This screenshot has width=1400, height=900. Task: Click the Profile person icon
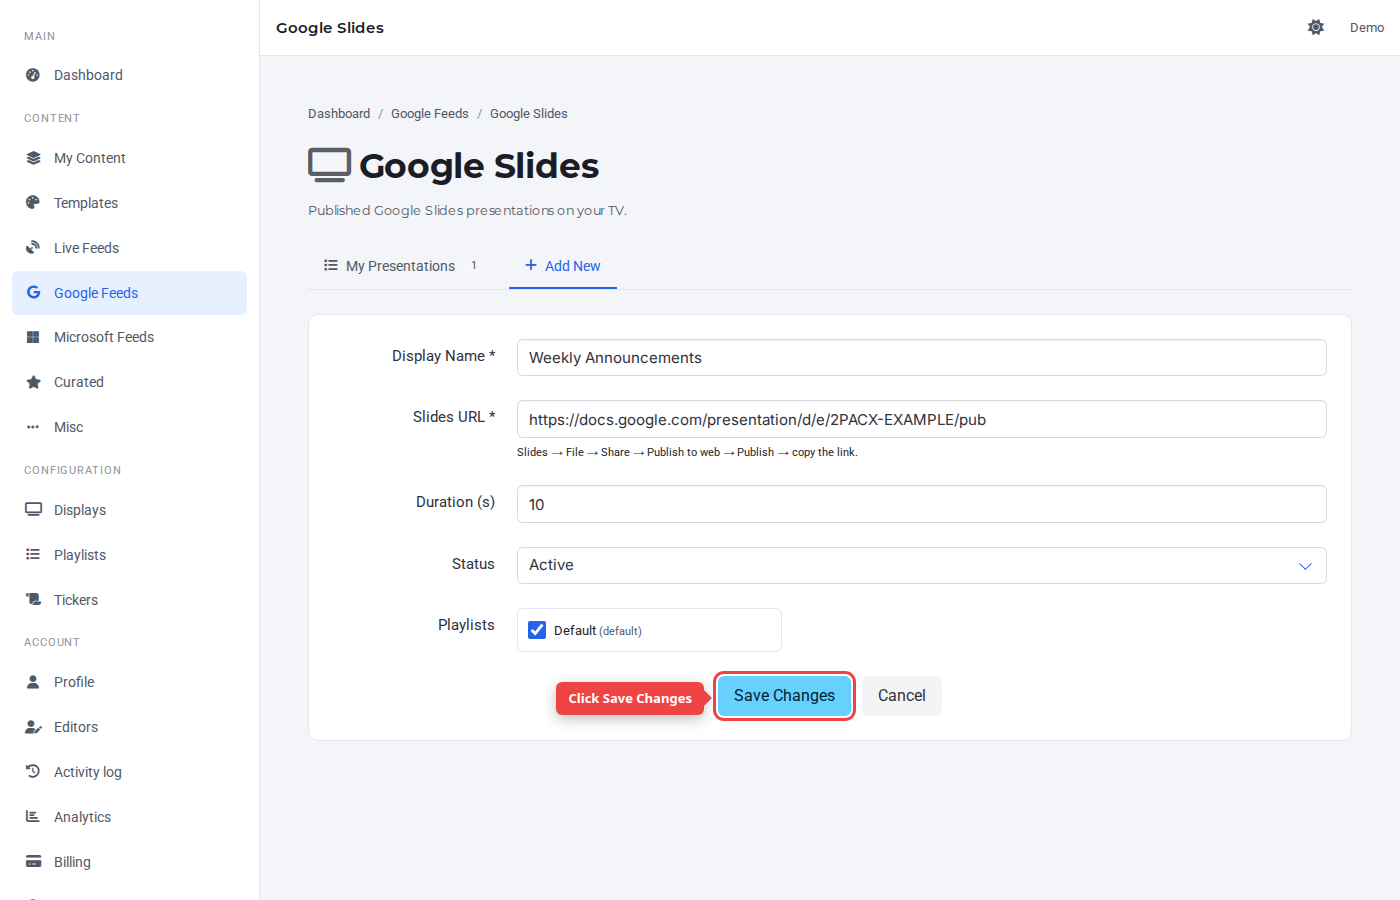(33, 682)
